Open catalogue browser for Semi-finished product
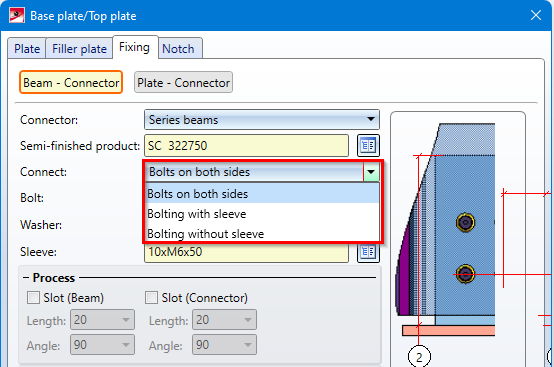Image resolution: width=554 pixels, height=367 pixels. point(368,146)
